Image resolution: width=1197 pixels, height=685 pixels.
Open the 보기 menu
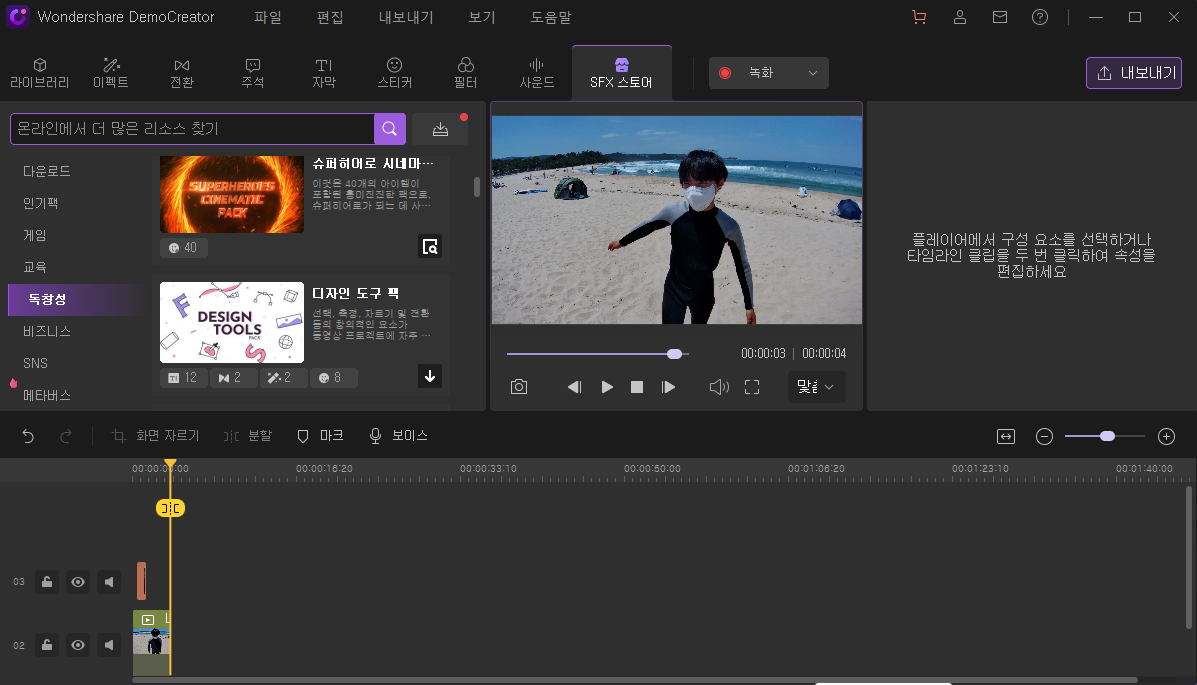(482, 17)
